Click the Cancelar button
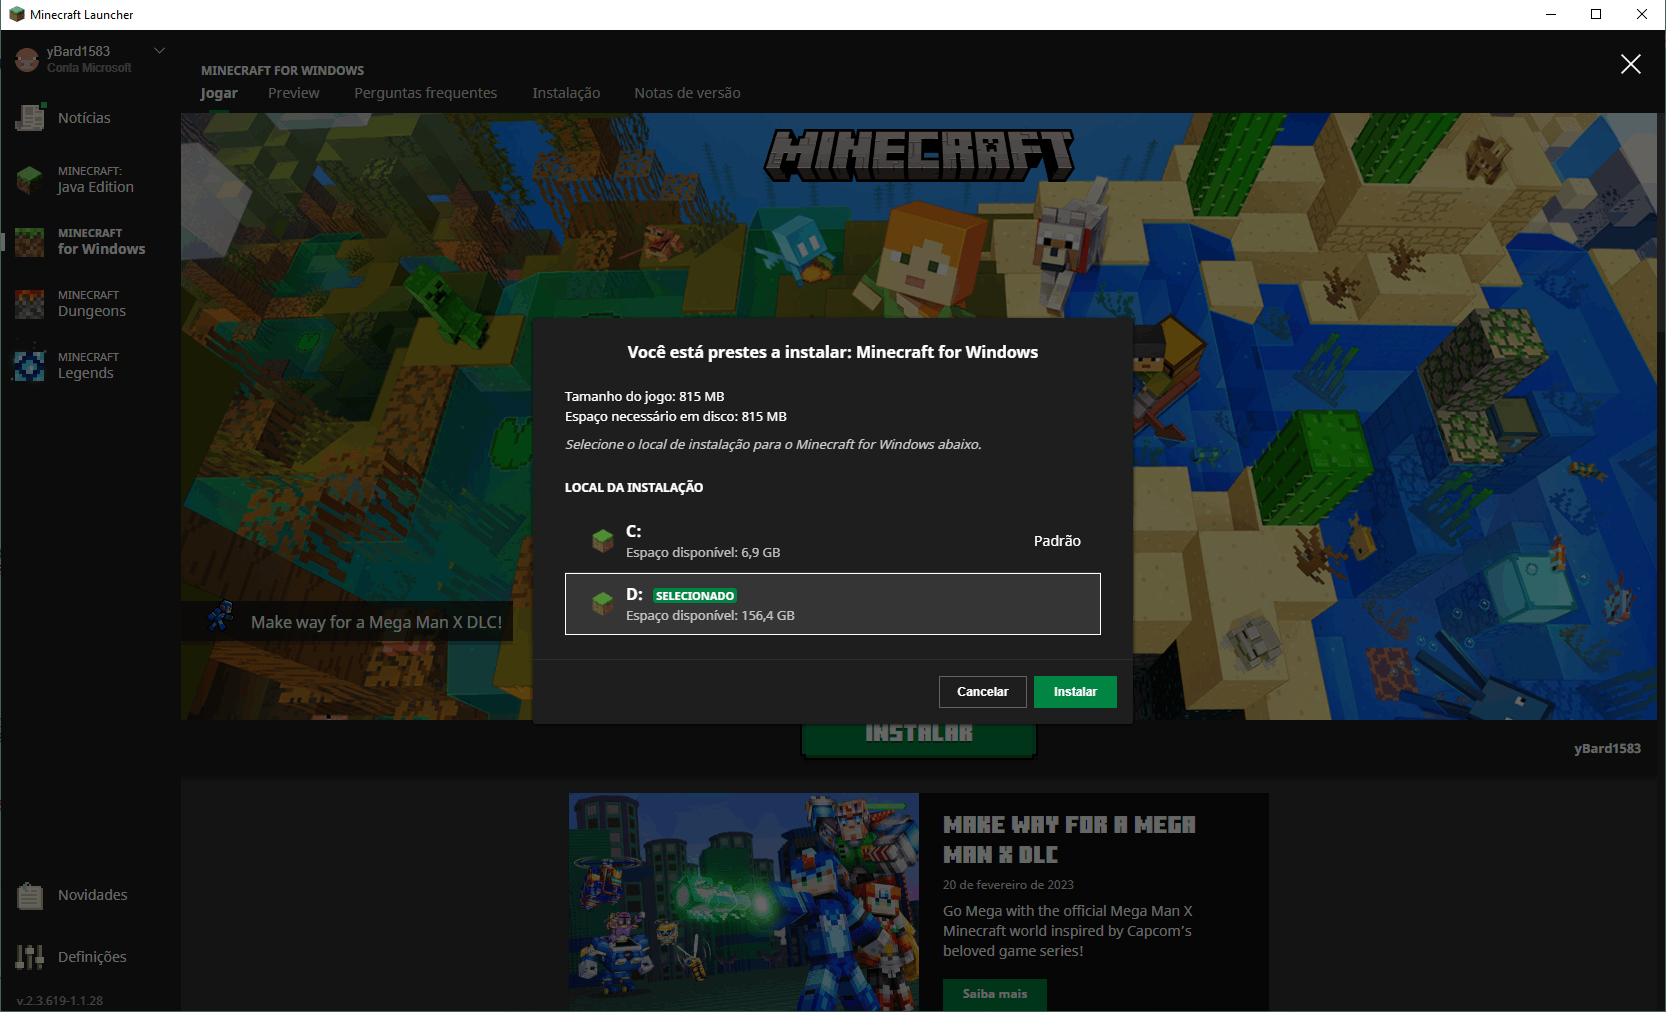 point(983,692)
